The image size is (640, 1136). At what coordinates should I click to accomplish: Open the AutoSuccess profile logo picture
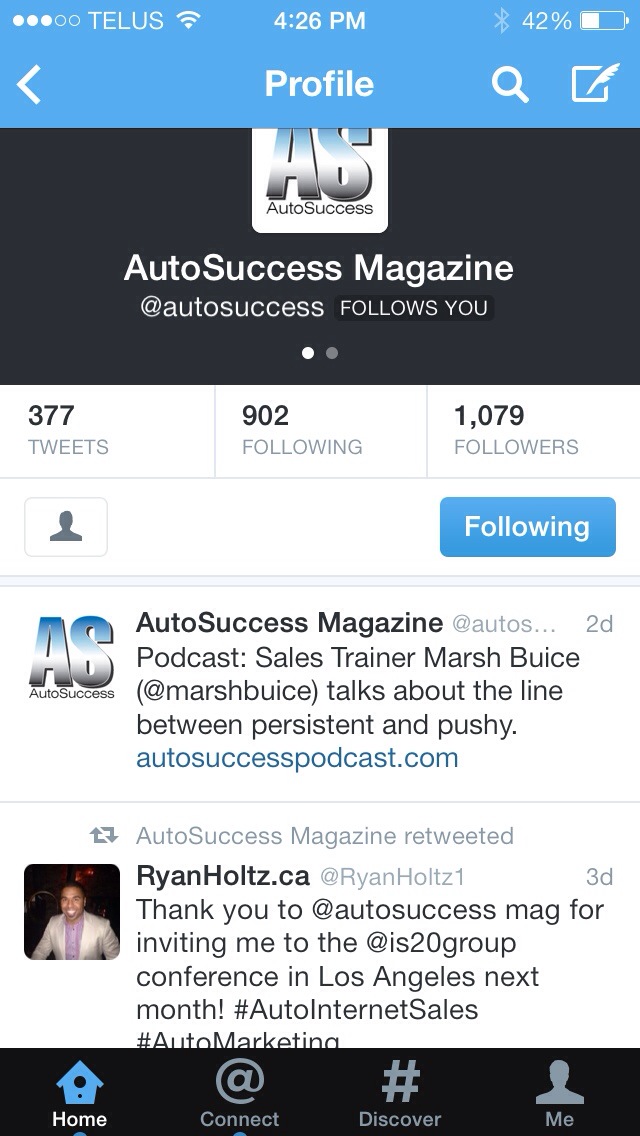(x=320, y=180)
